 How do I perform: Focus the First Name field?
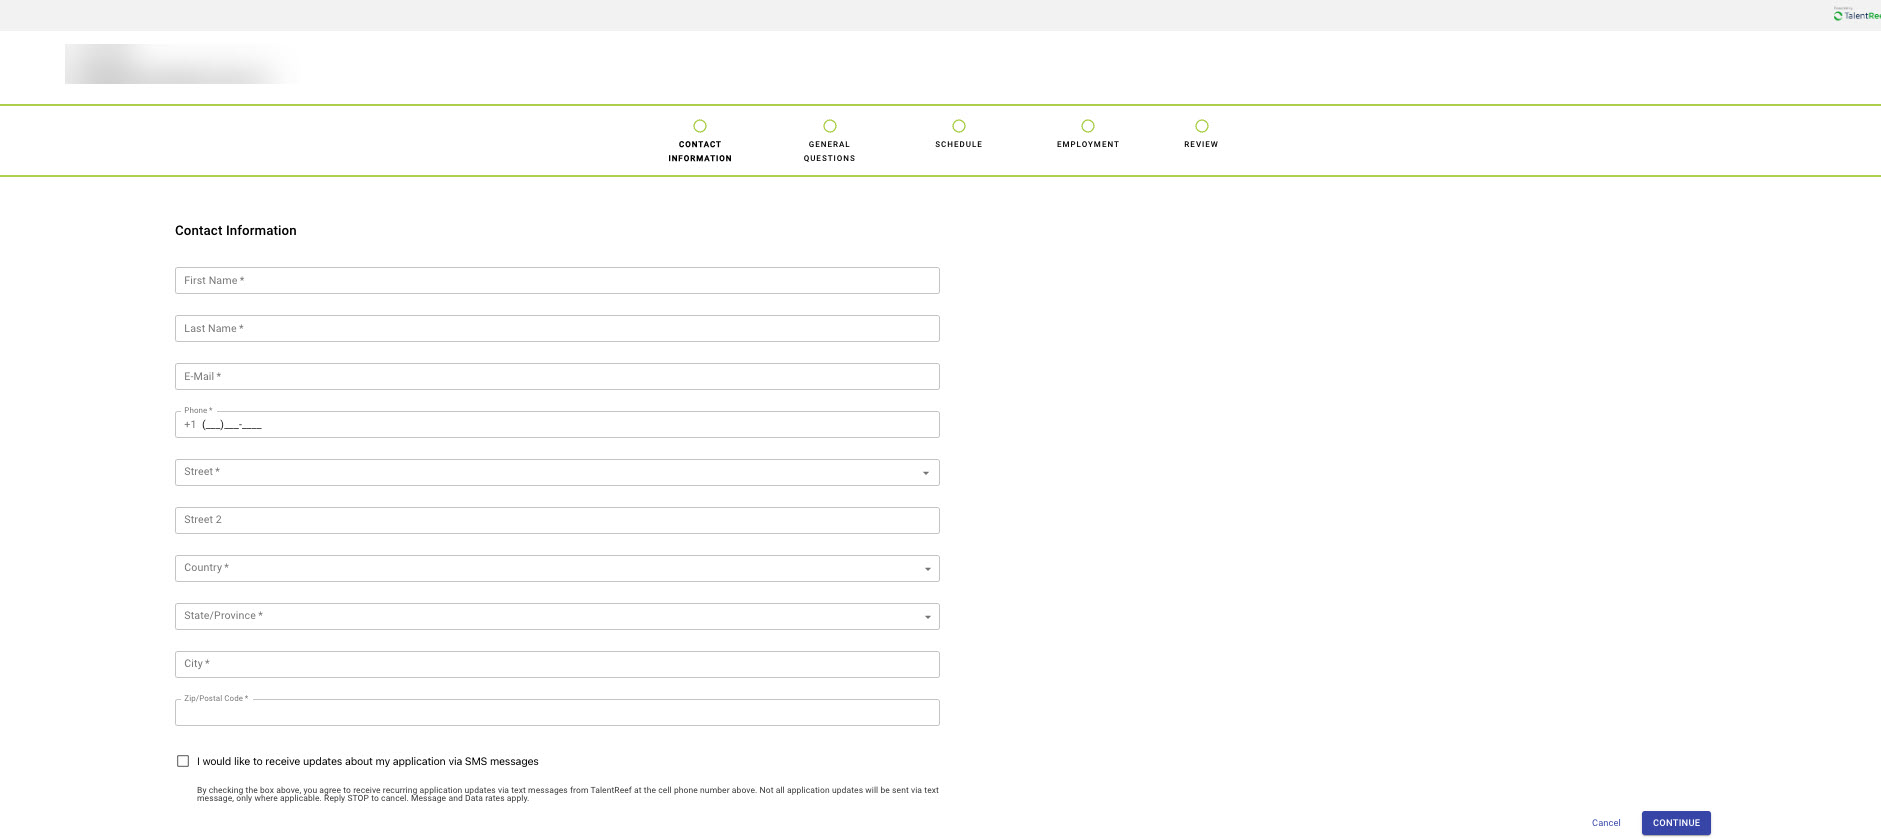[557, 281]
